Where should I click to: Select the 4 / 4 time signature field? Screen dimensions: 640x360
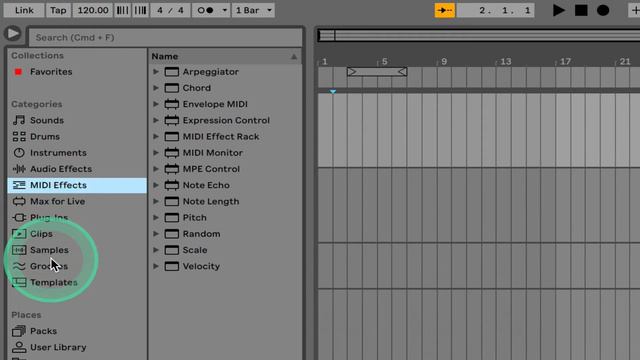[170, 10]
